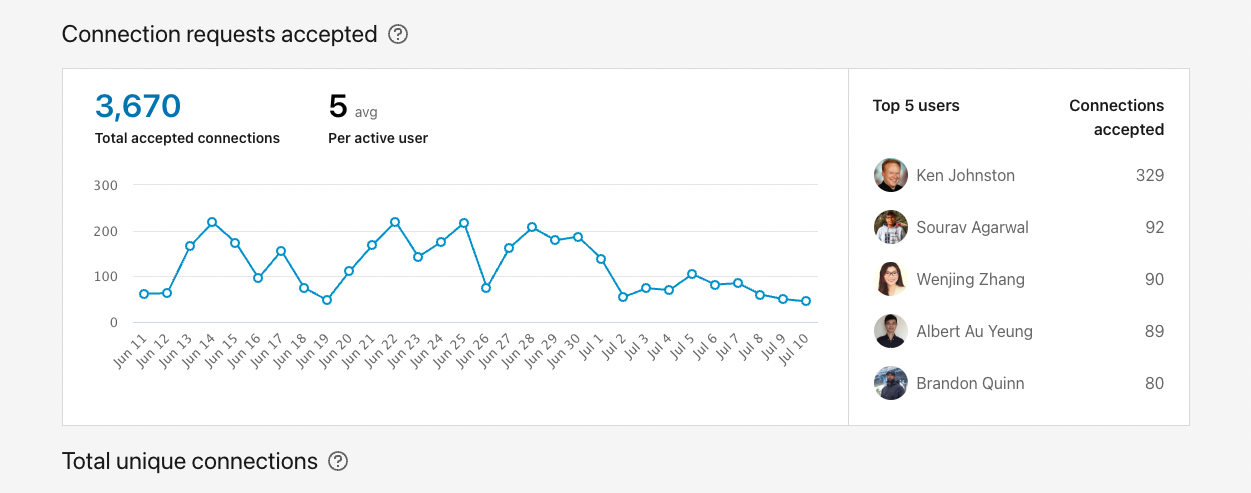Click the Jun 25 chart data point
Viewport: 1251px width, 493px height.
[464, 223]
